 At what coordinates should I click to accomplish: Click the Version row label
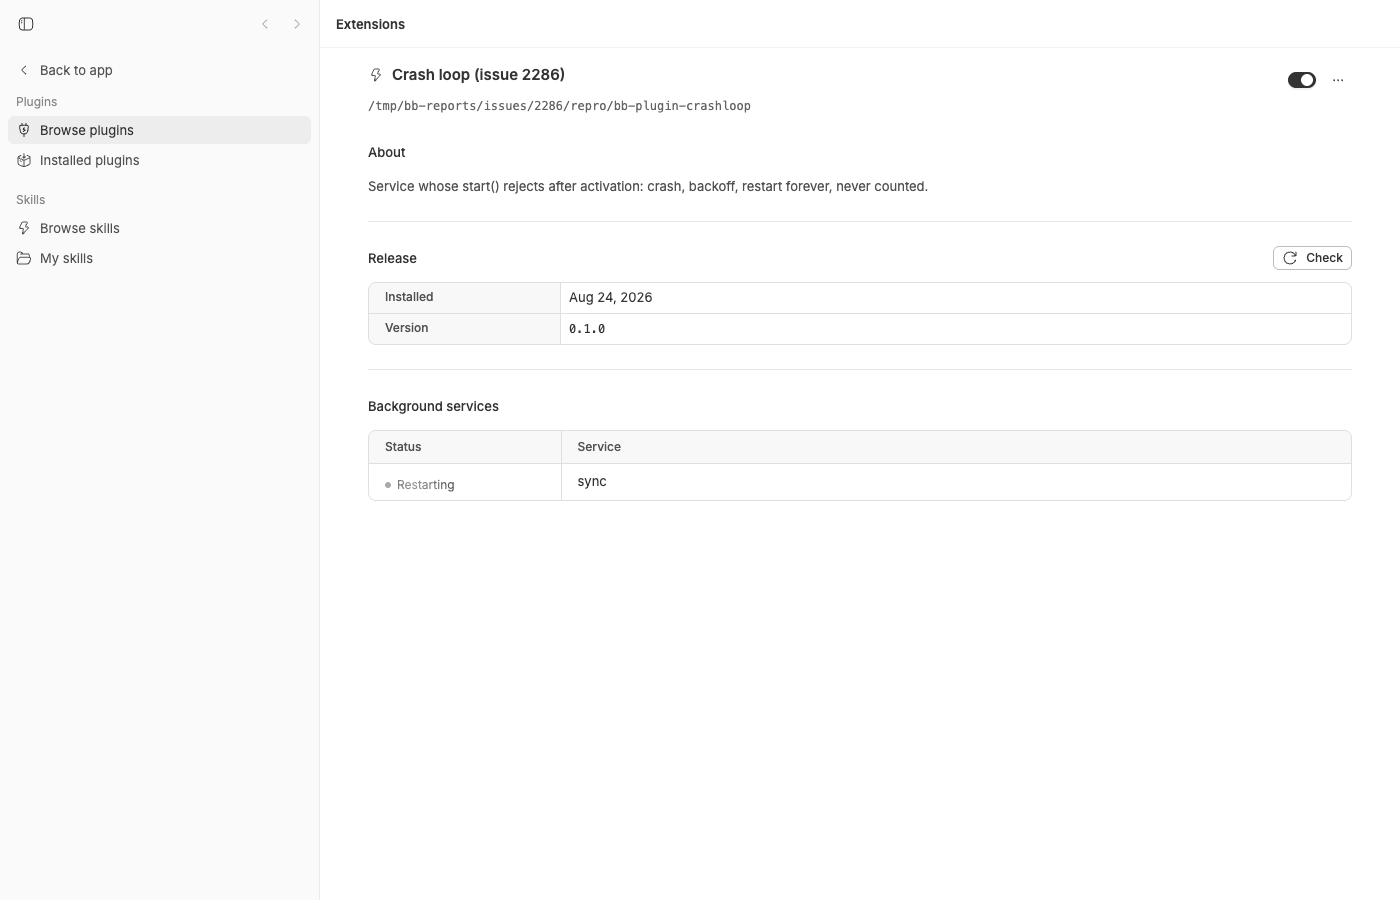click(x=406, y=328)
